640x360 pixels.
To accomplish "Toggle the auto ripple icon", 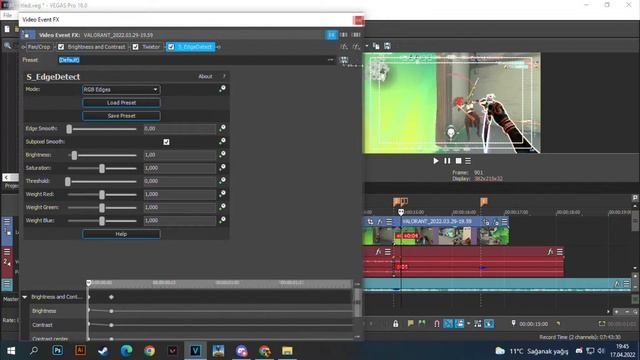I will click(460, 324).
